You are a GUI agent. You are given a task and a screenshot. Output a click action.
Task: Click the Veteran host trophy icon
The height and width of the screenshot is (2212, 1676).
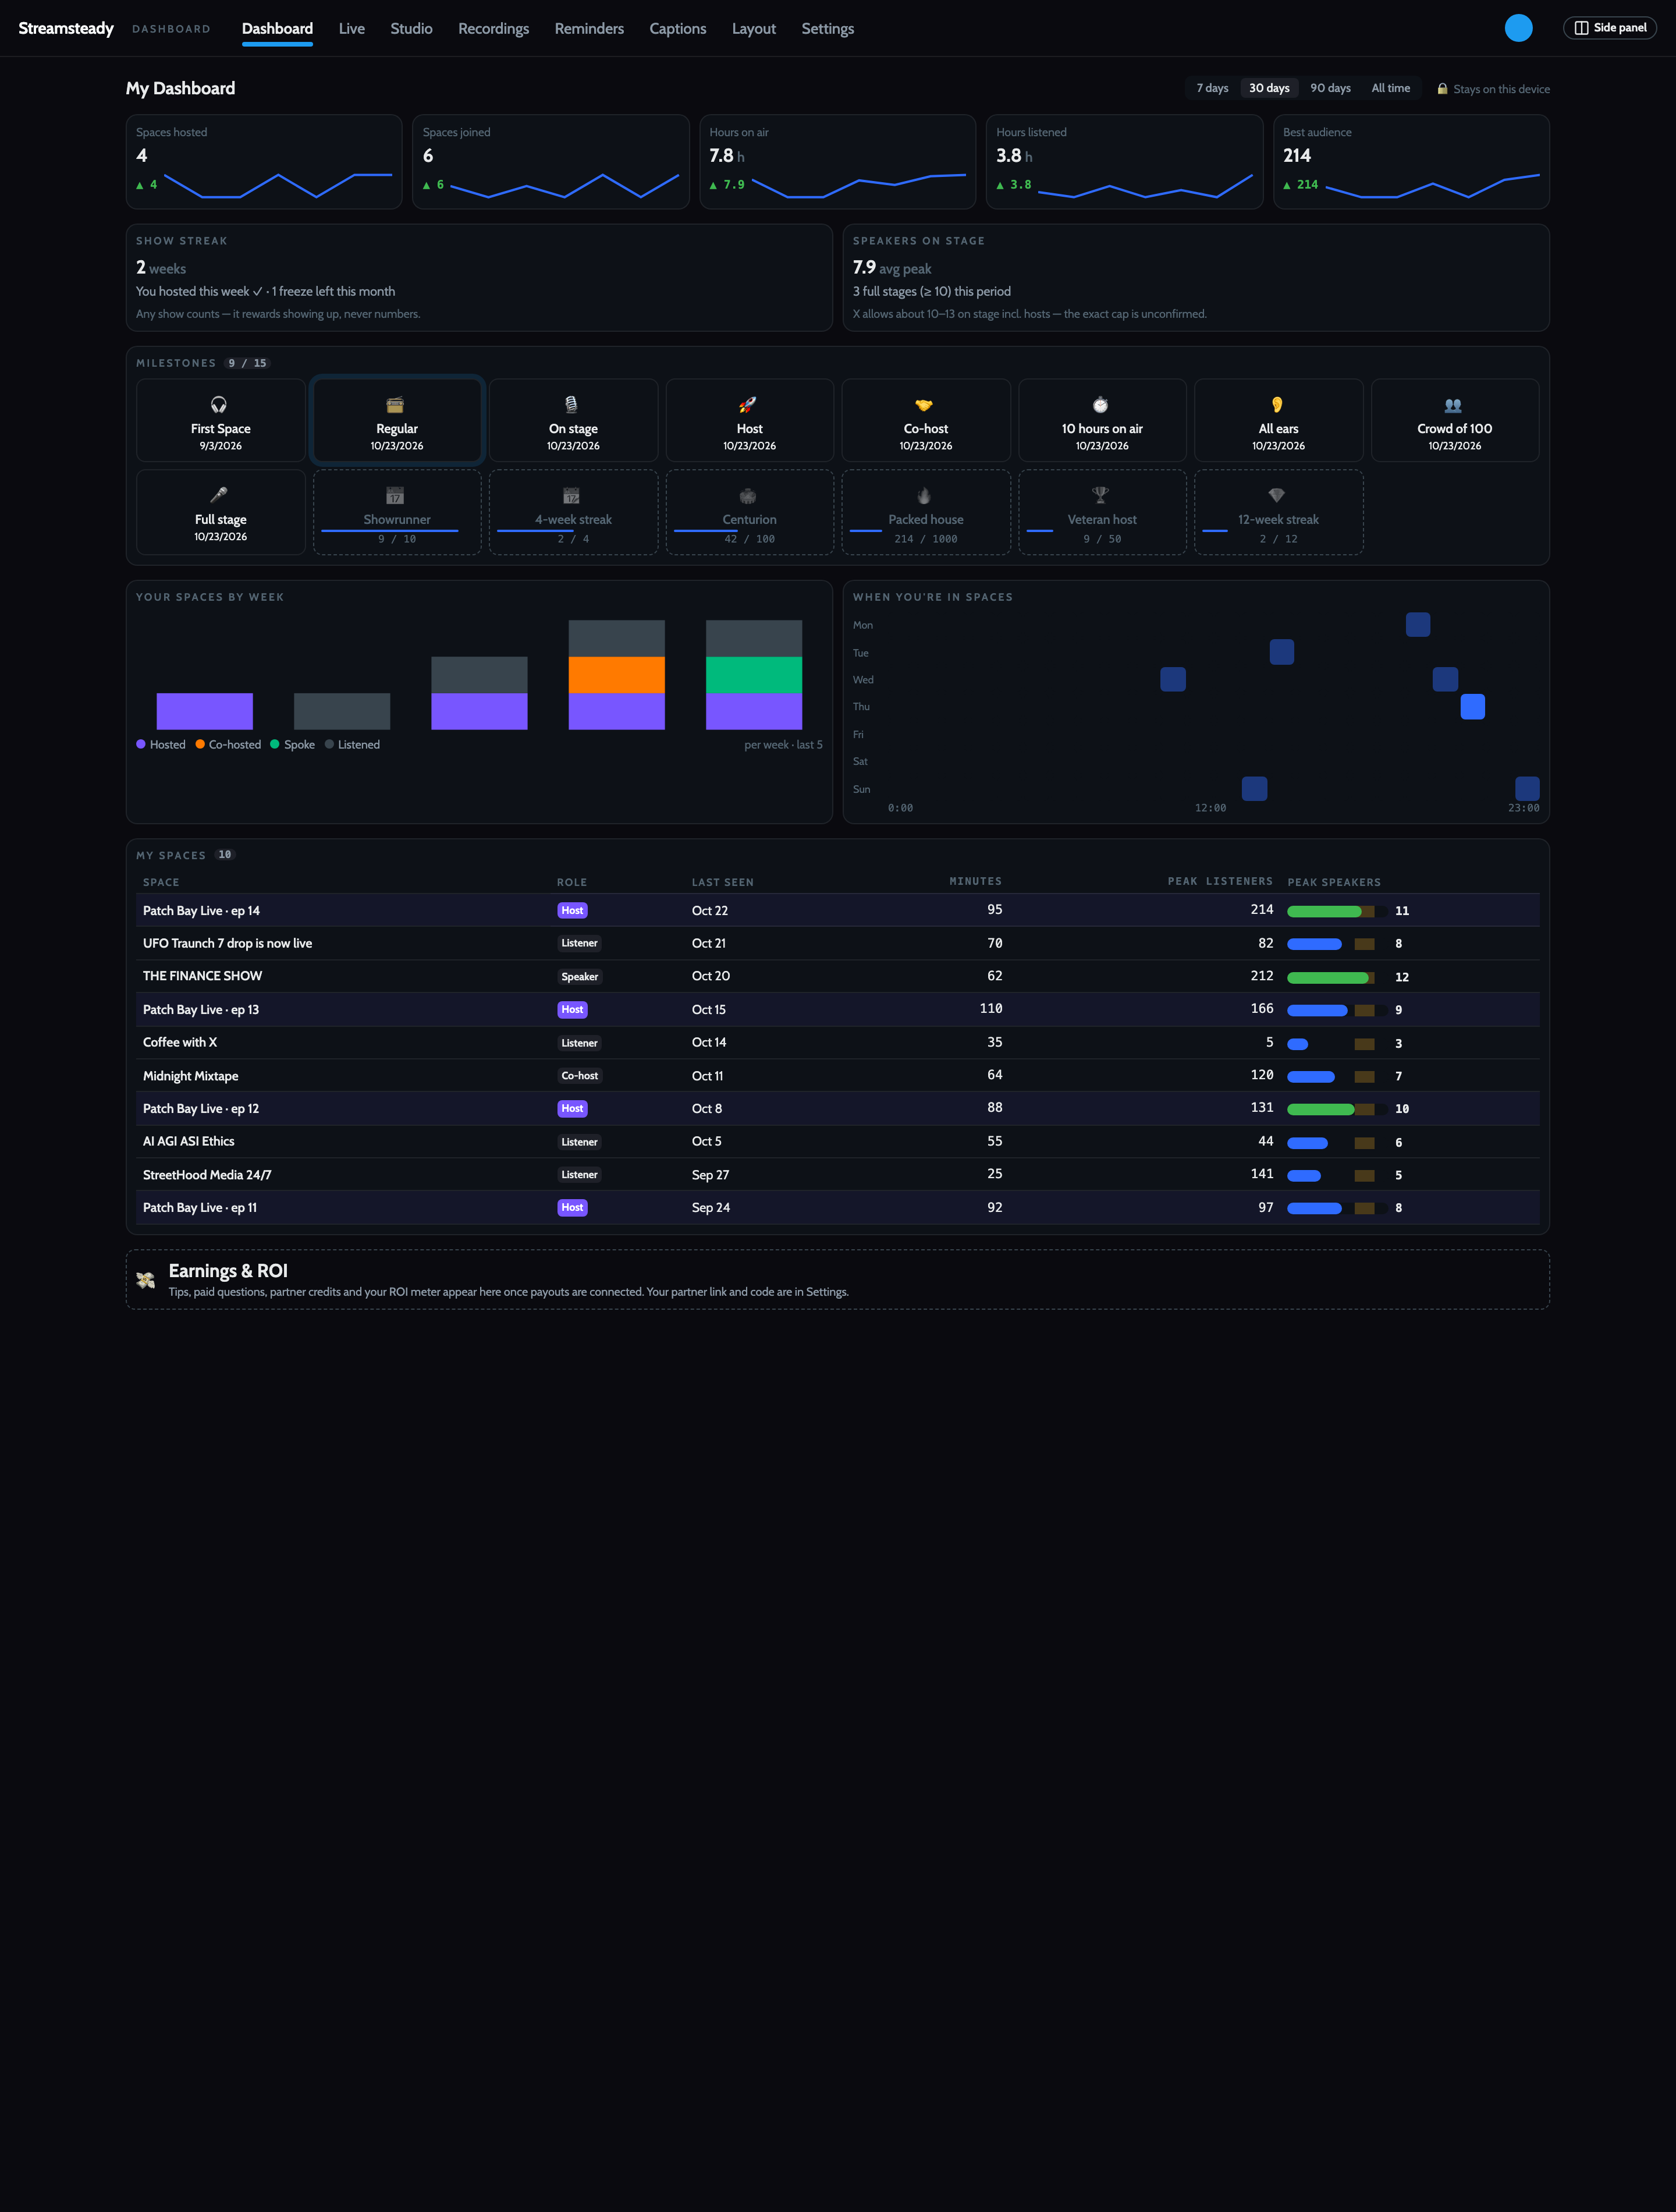coord(1100,495)
